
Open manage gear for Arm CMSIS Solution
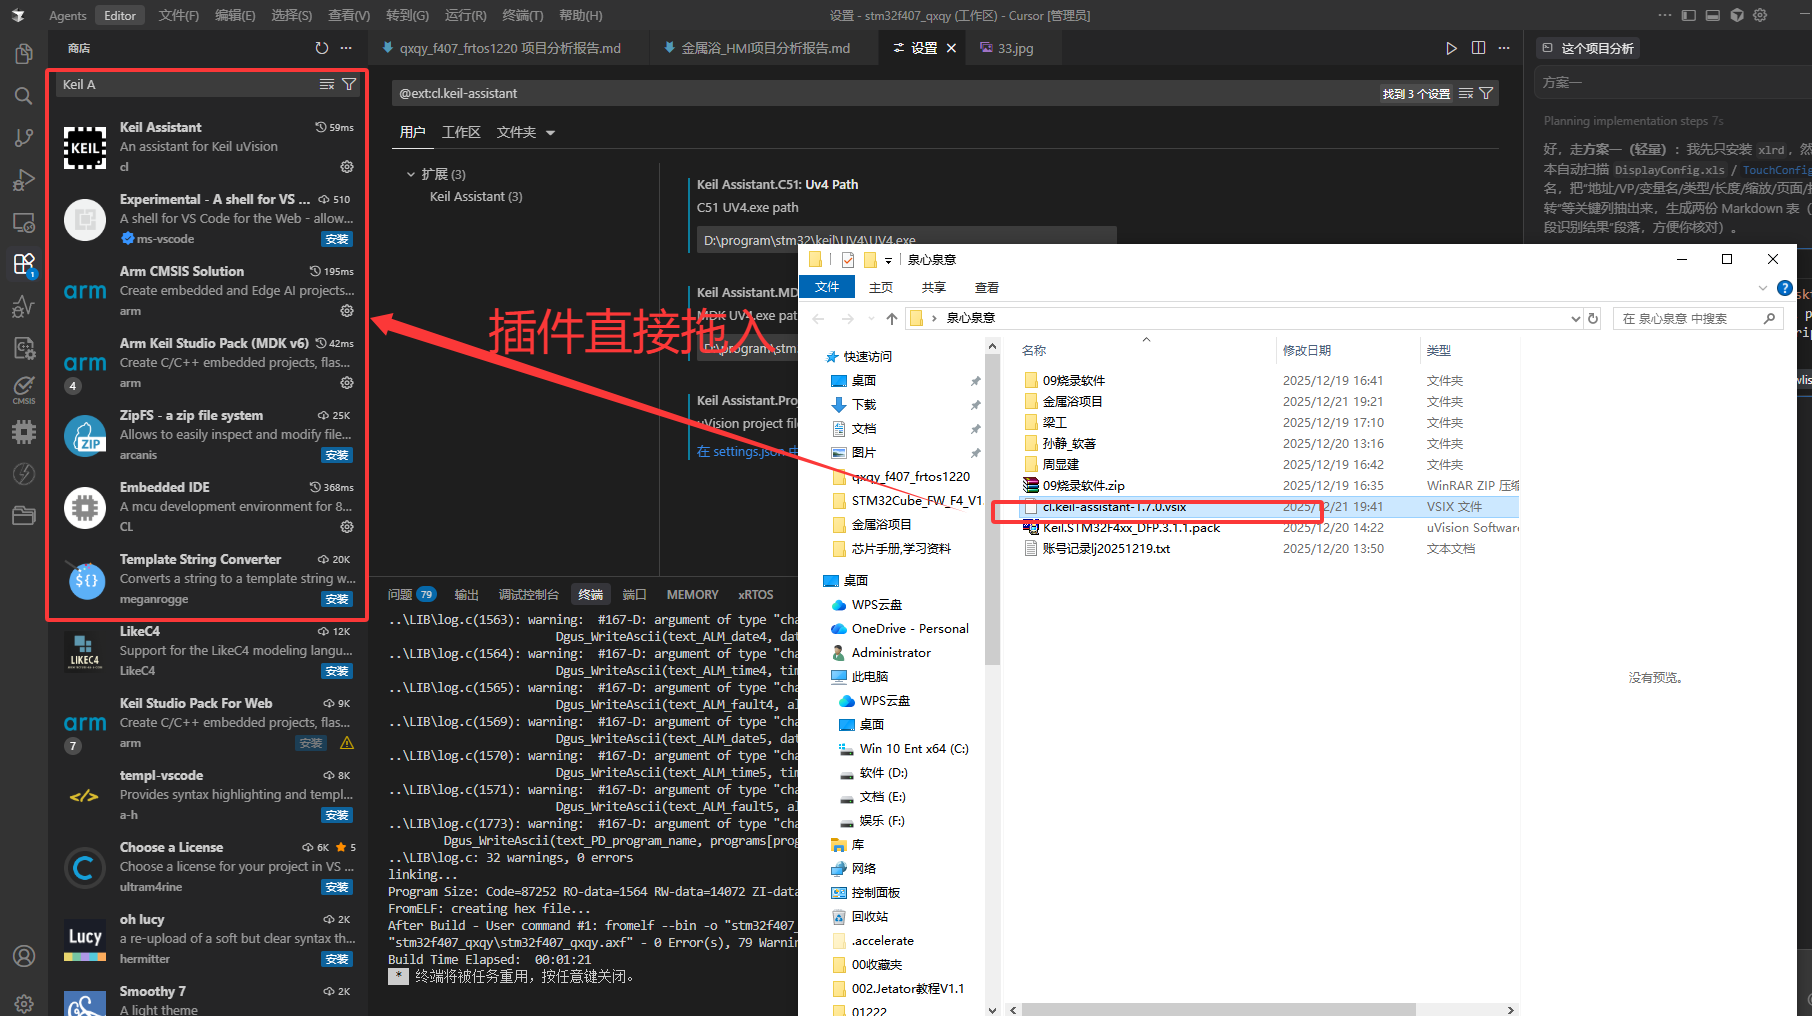coord(347,311)
